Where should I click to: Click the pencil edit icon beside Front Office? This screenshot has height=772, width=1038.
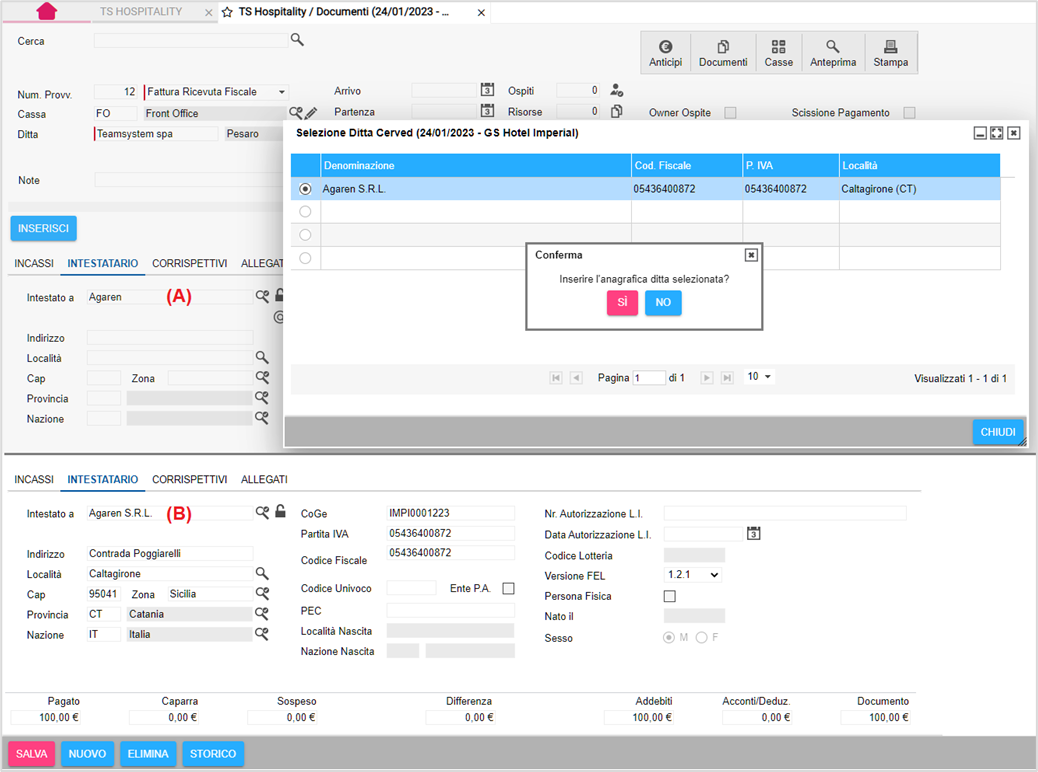[x=311, y=113]
